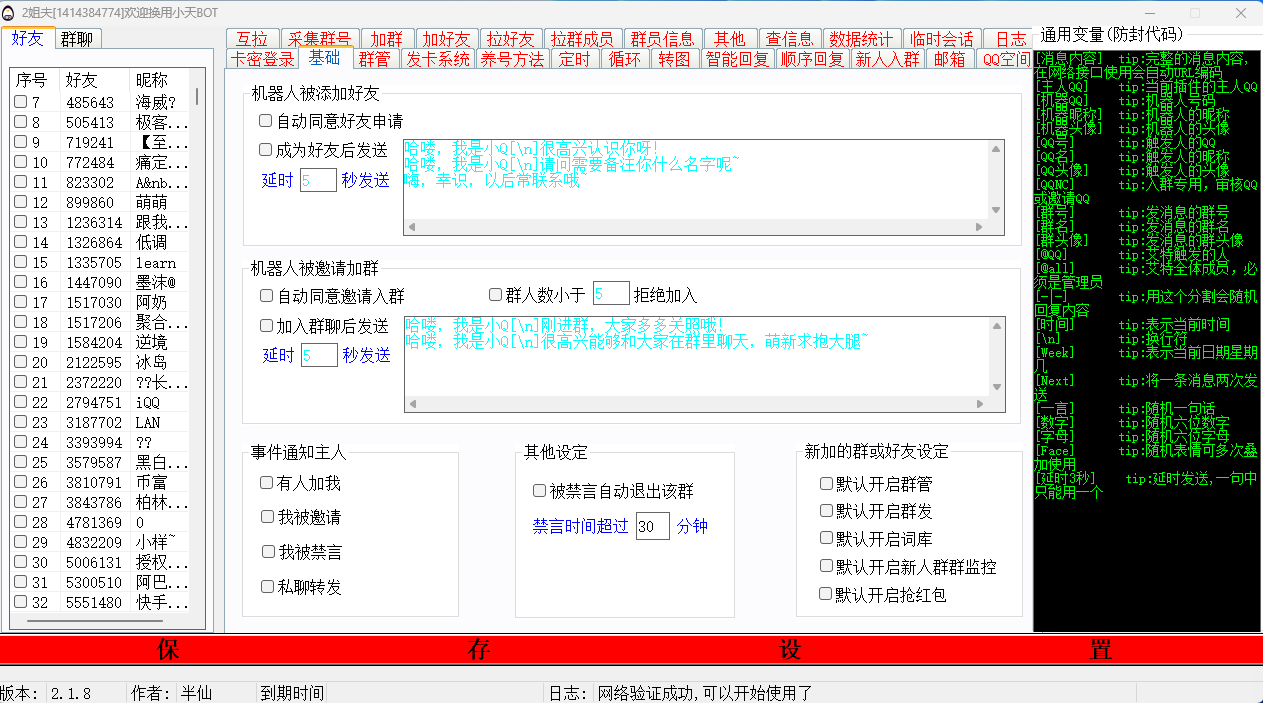Click the 禁言时间超过 minutes input field

click(x=652, y=526)
